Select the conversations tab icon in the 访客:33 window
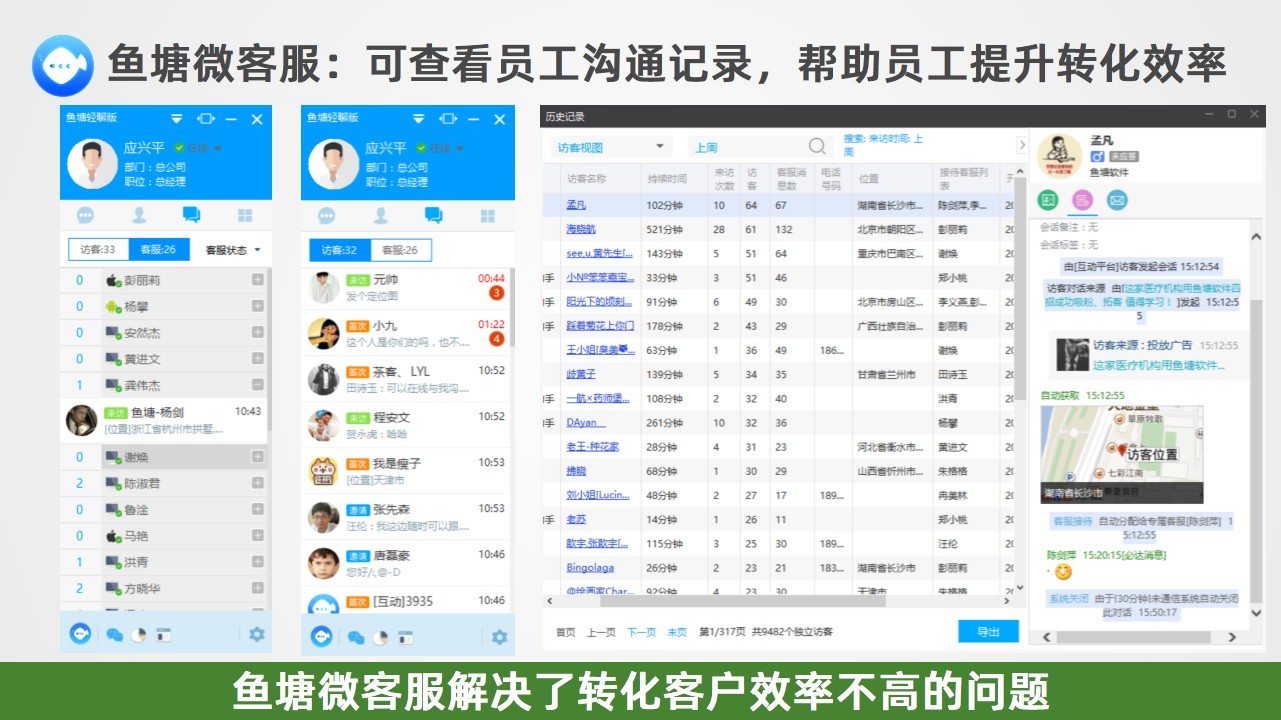 pos(191,214)
